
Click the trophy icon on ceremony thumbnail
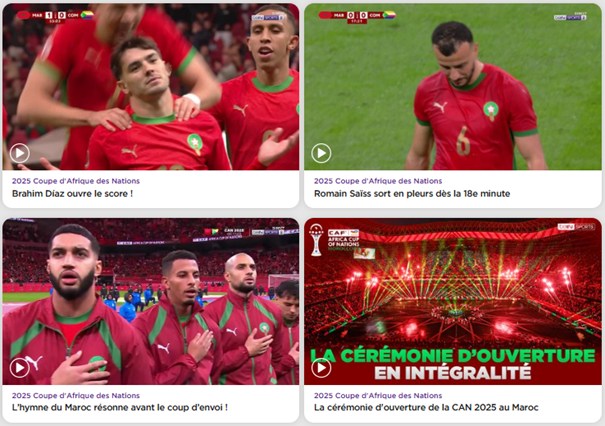point(316,240)
